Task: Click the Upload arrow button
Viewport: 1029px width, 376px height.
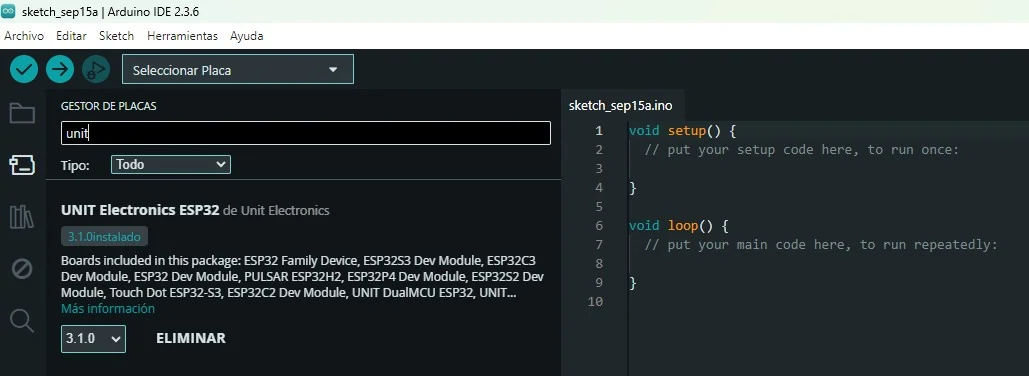Action: point(60,69)
